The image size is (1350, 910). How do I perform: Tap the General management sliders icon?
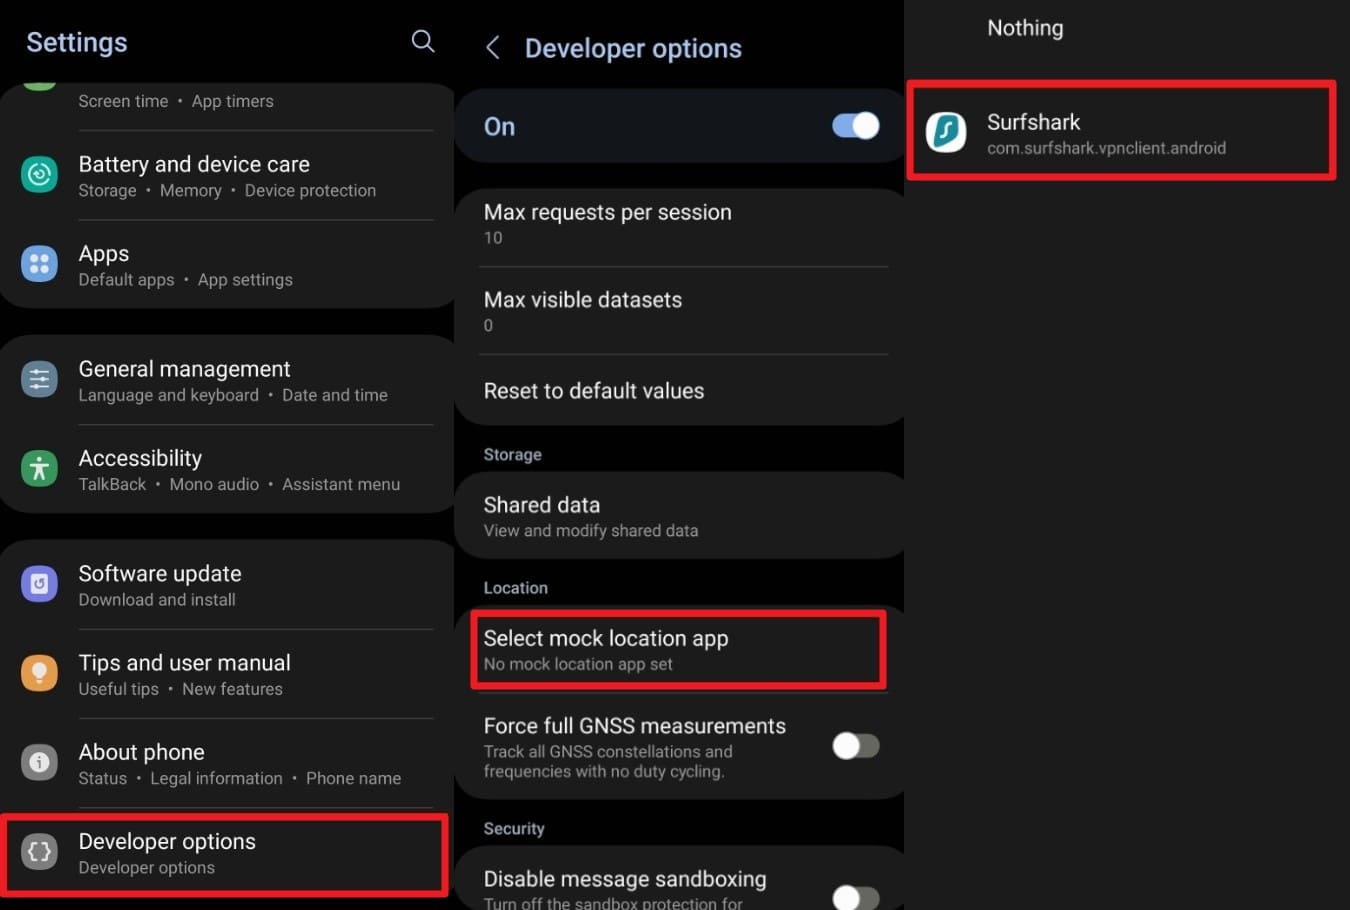(x=40, y=380)
